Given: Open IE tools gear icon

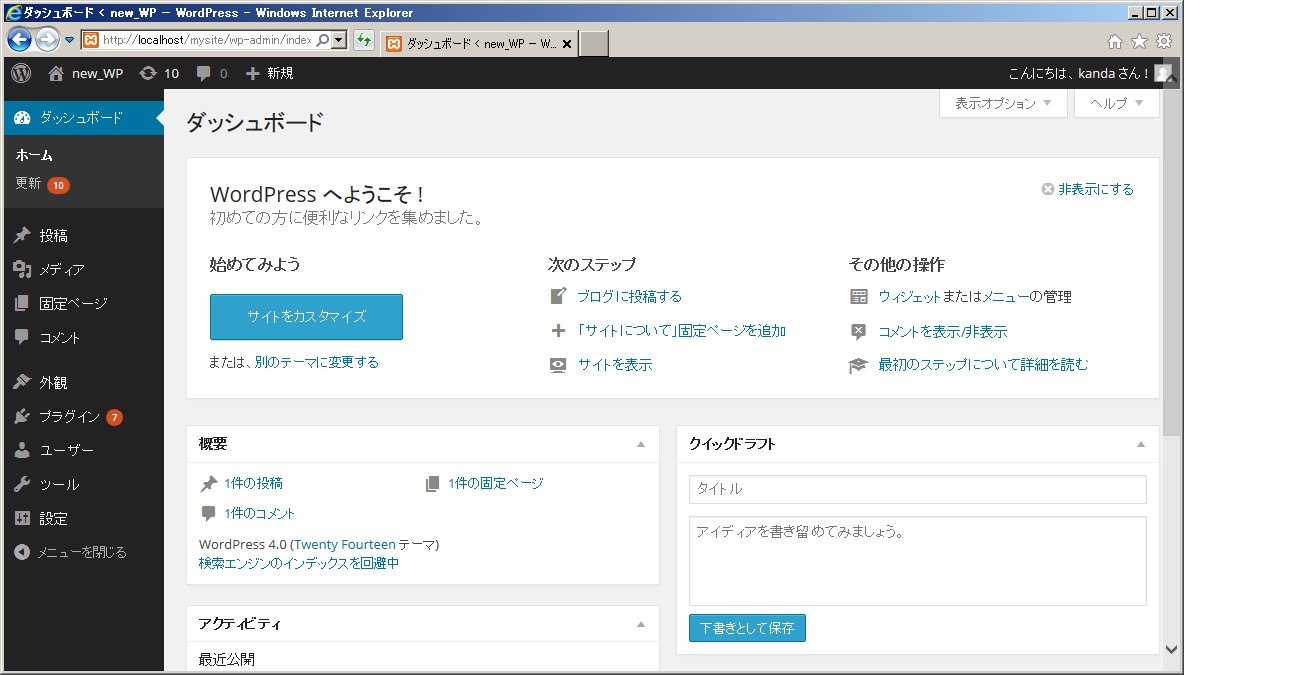Looking at the screenshot, I should pyautogui.click(x=1163, y=42).
